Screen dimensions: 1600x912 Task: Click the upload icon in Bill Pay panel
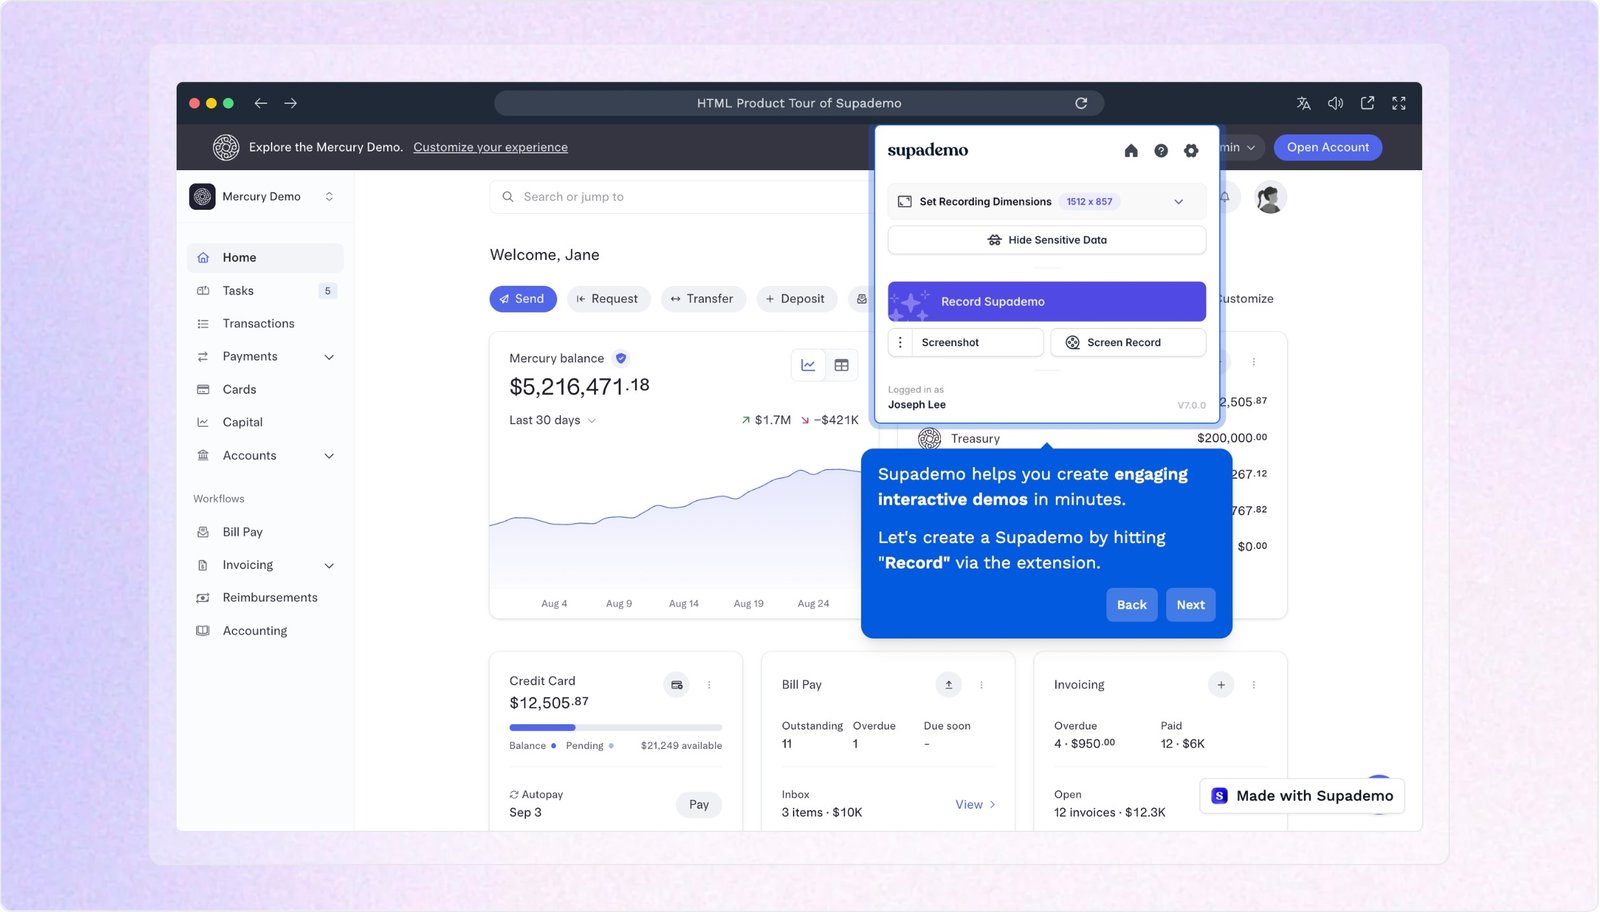click(949, 685)
